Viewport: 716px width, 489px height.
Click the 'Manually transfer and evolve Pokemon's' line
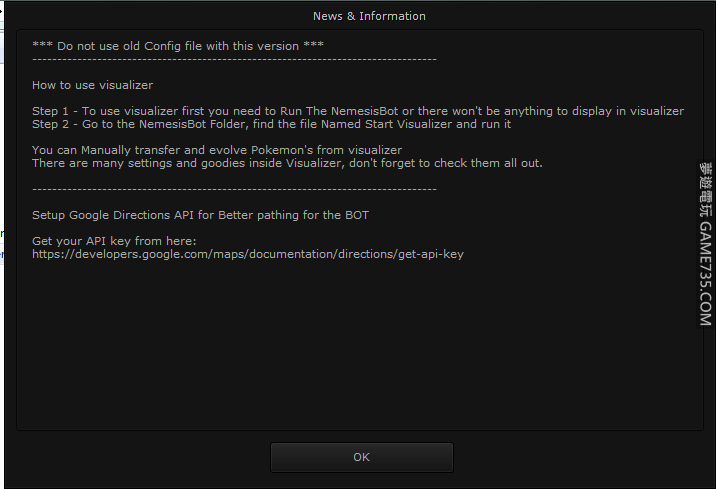(x=216, y=150)
